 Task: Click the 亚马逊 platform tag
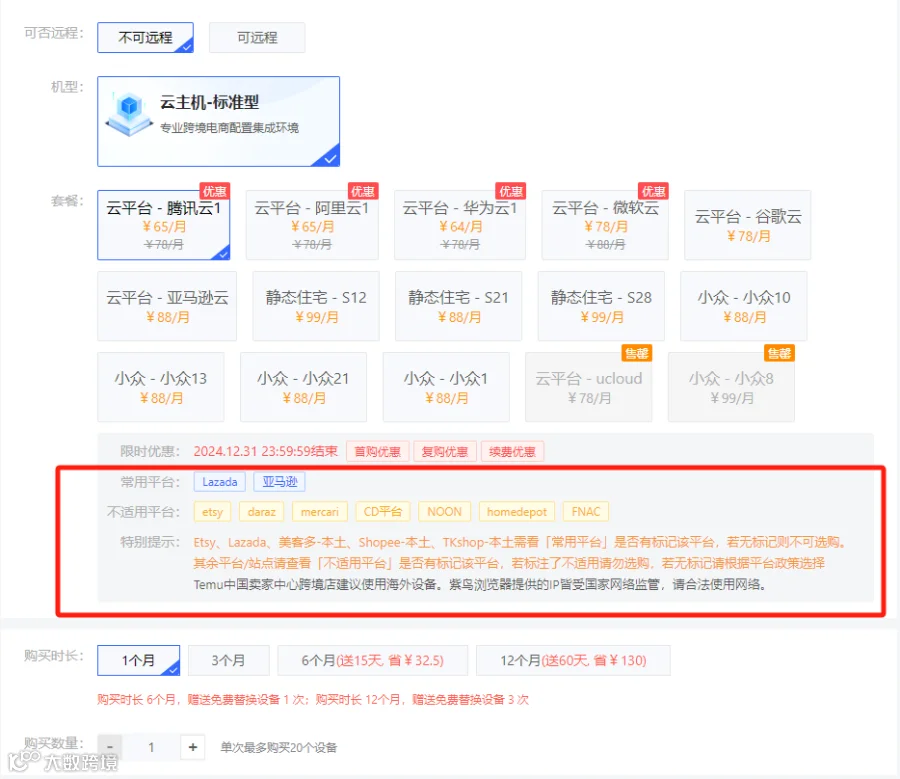(x=280, y=482)
